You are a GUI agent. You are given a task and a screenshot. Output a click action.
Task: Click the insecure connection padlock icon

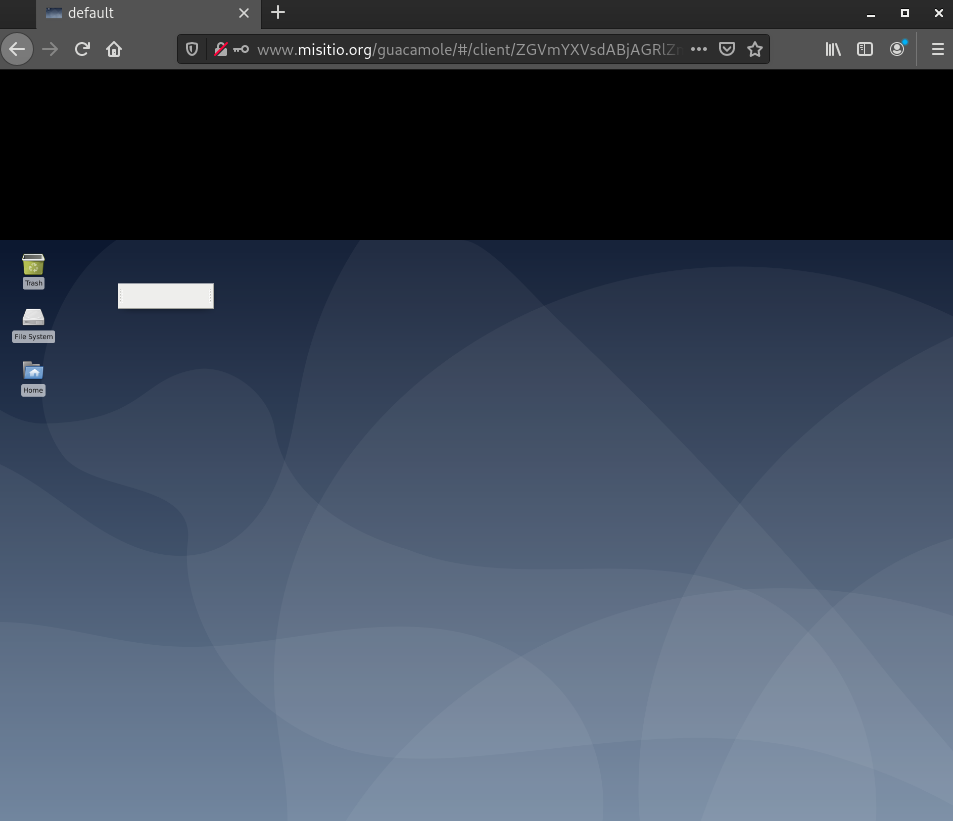coord(220,49)
